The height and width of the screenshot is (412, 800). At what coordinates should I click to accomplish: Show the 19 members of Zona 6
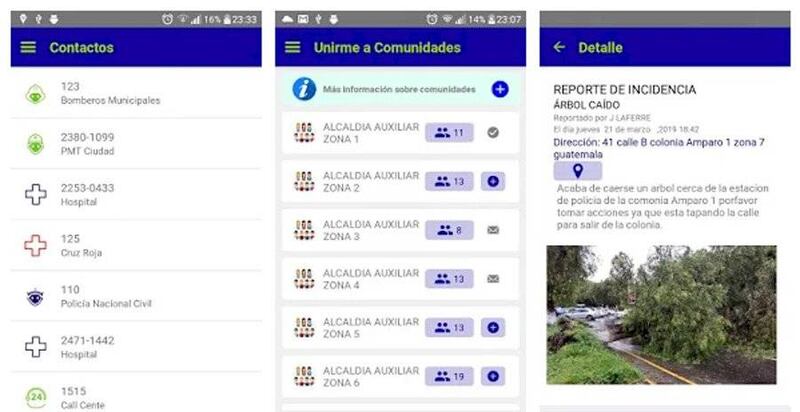pyautogui.click(x=449, y=376)
